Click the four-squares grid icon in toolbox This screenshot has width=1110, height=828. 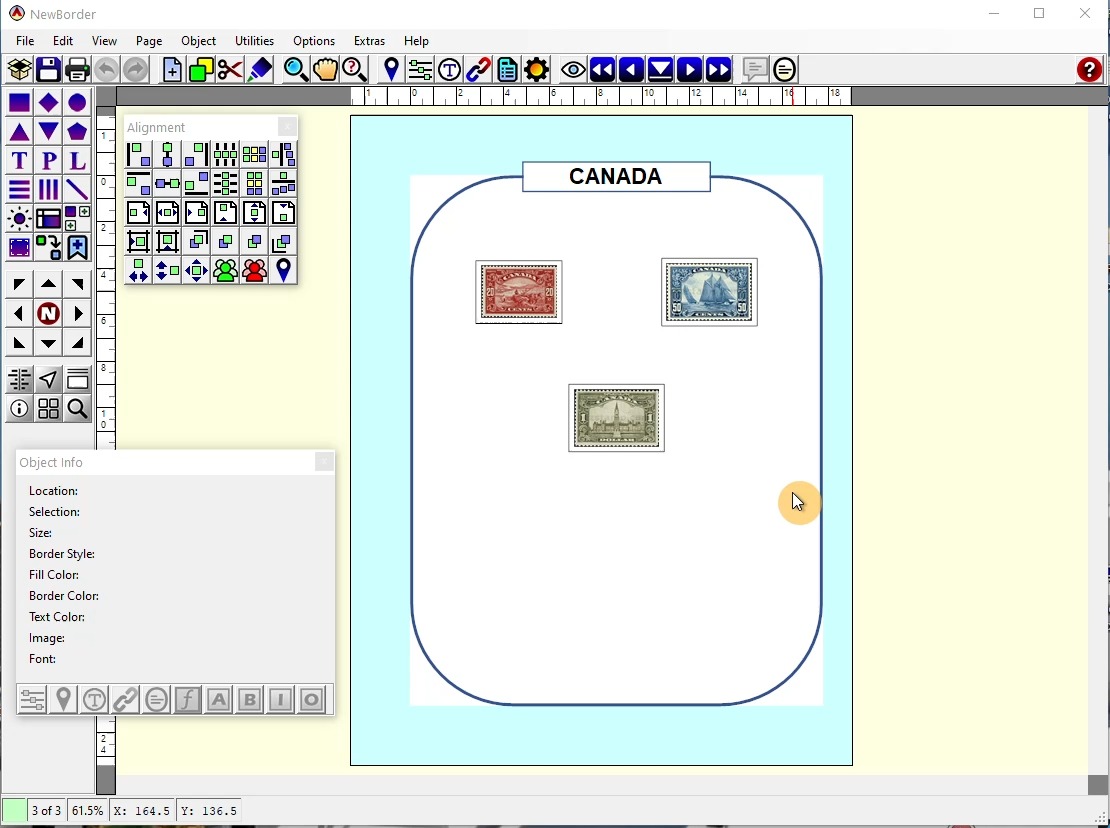[48, 409]
